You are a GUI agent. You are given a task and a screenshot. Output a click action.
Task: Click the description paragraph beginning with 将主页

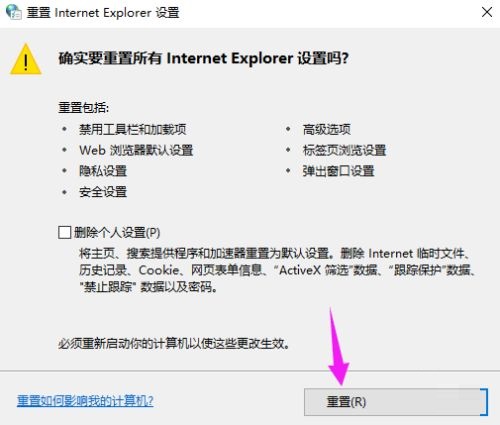click(277, 270)
